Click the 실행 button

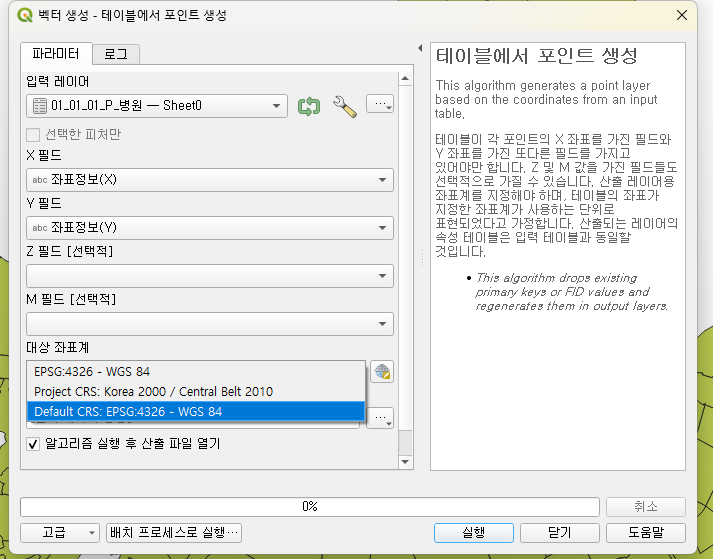[474, 533]
